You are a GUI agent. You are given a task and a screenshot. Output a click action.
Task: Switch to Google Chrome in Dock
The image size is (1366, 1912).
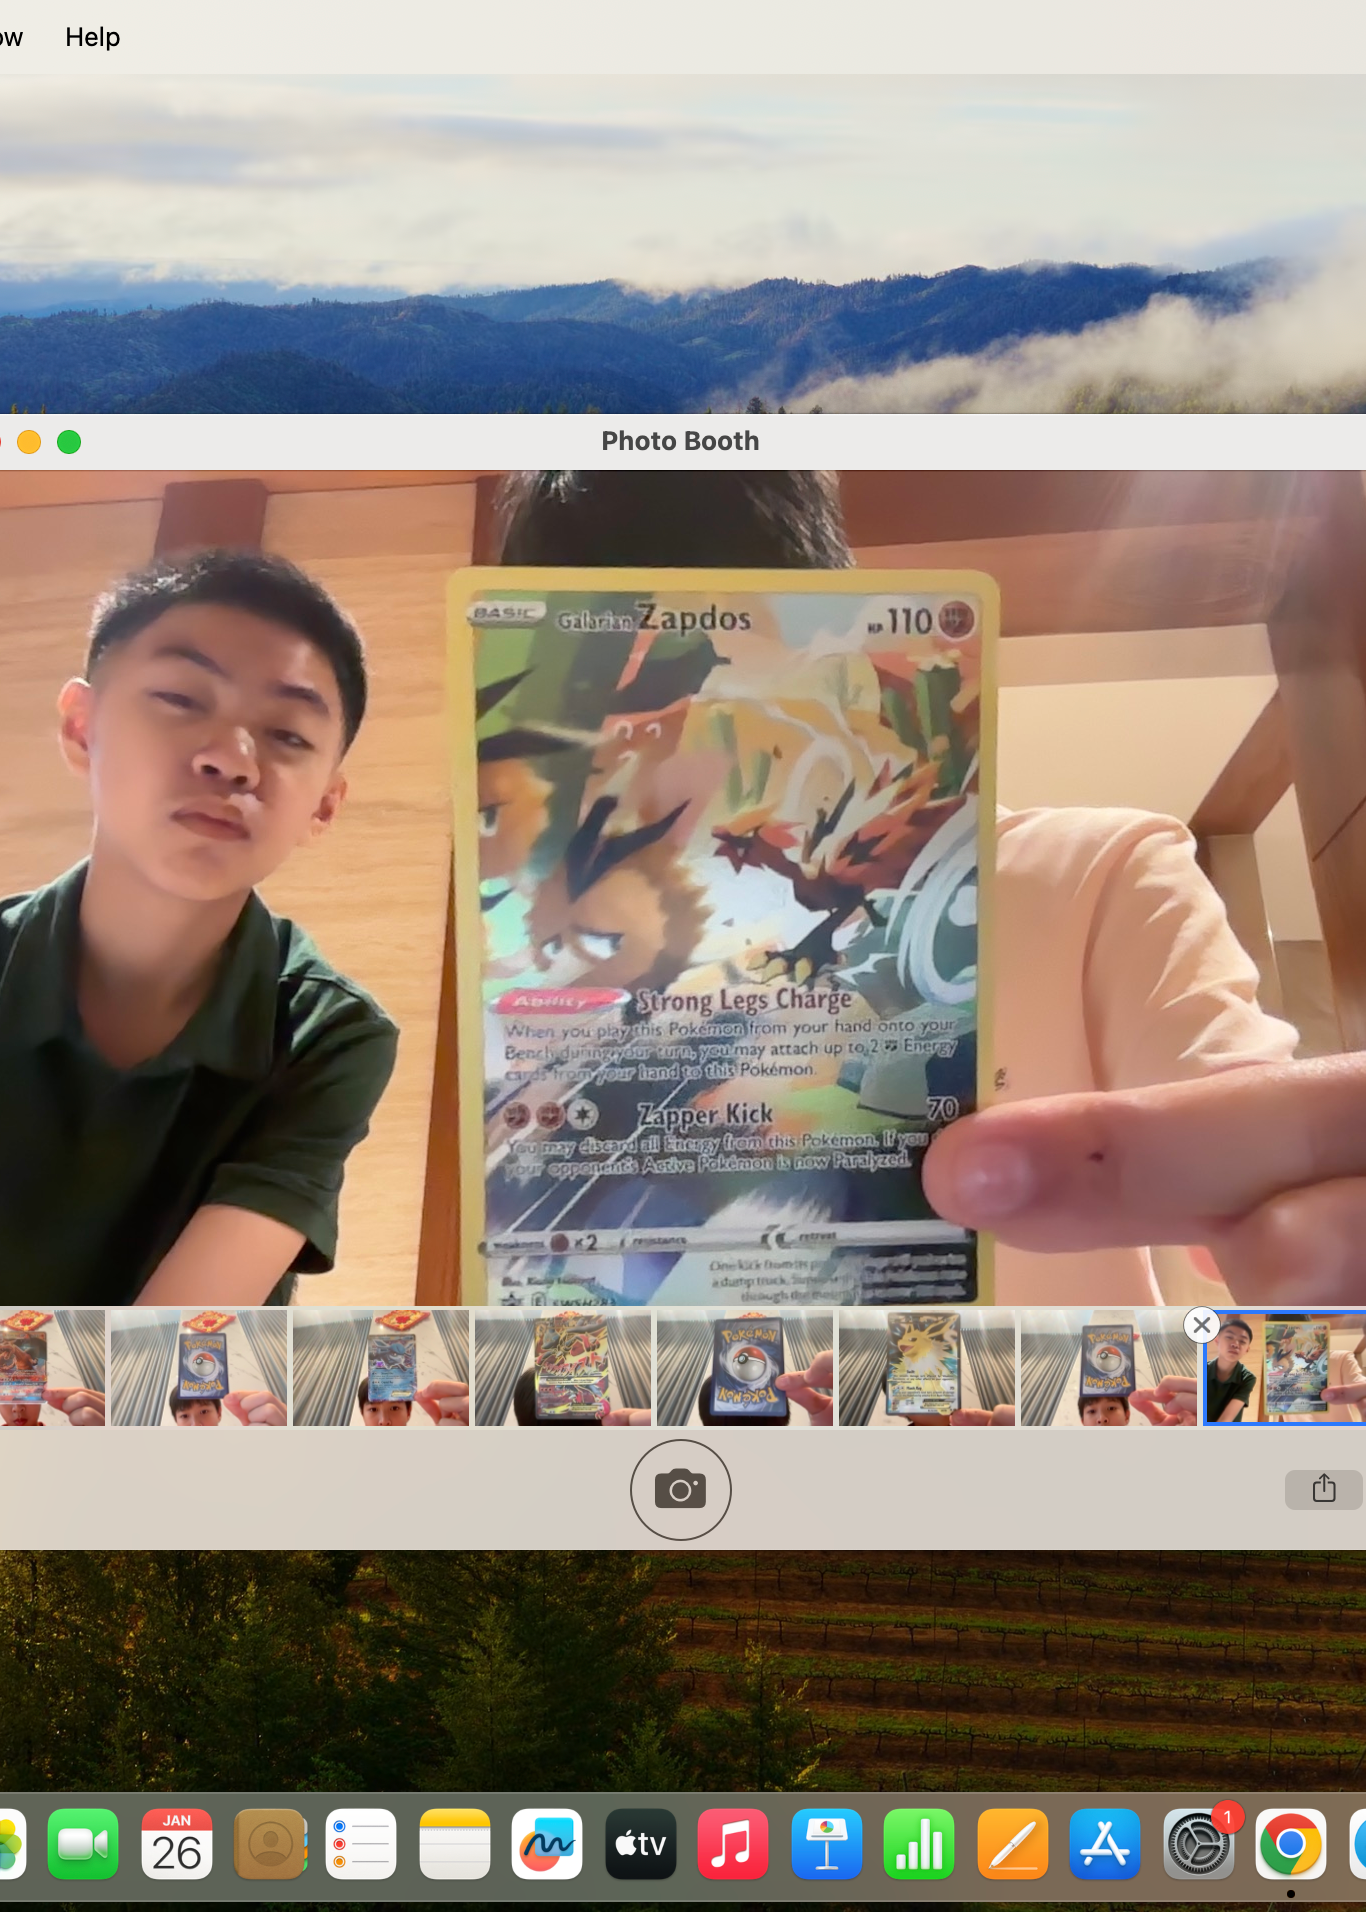[1290, 1844]
